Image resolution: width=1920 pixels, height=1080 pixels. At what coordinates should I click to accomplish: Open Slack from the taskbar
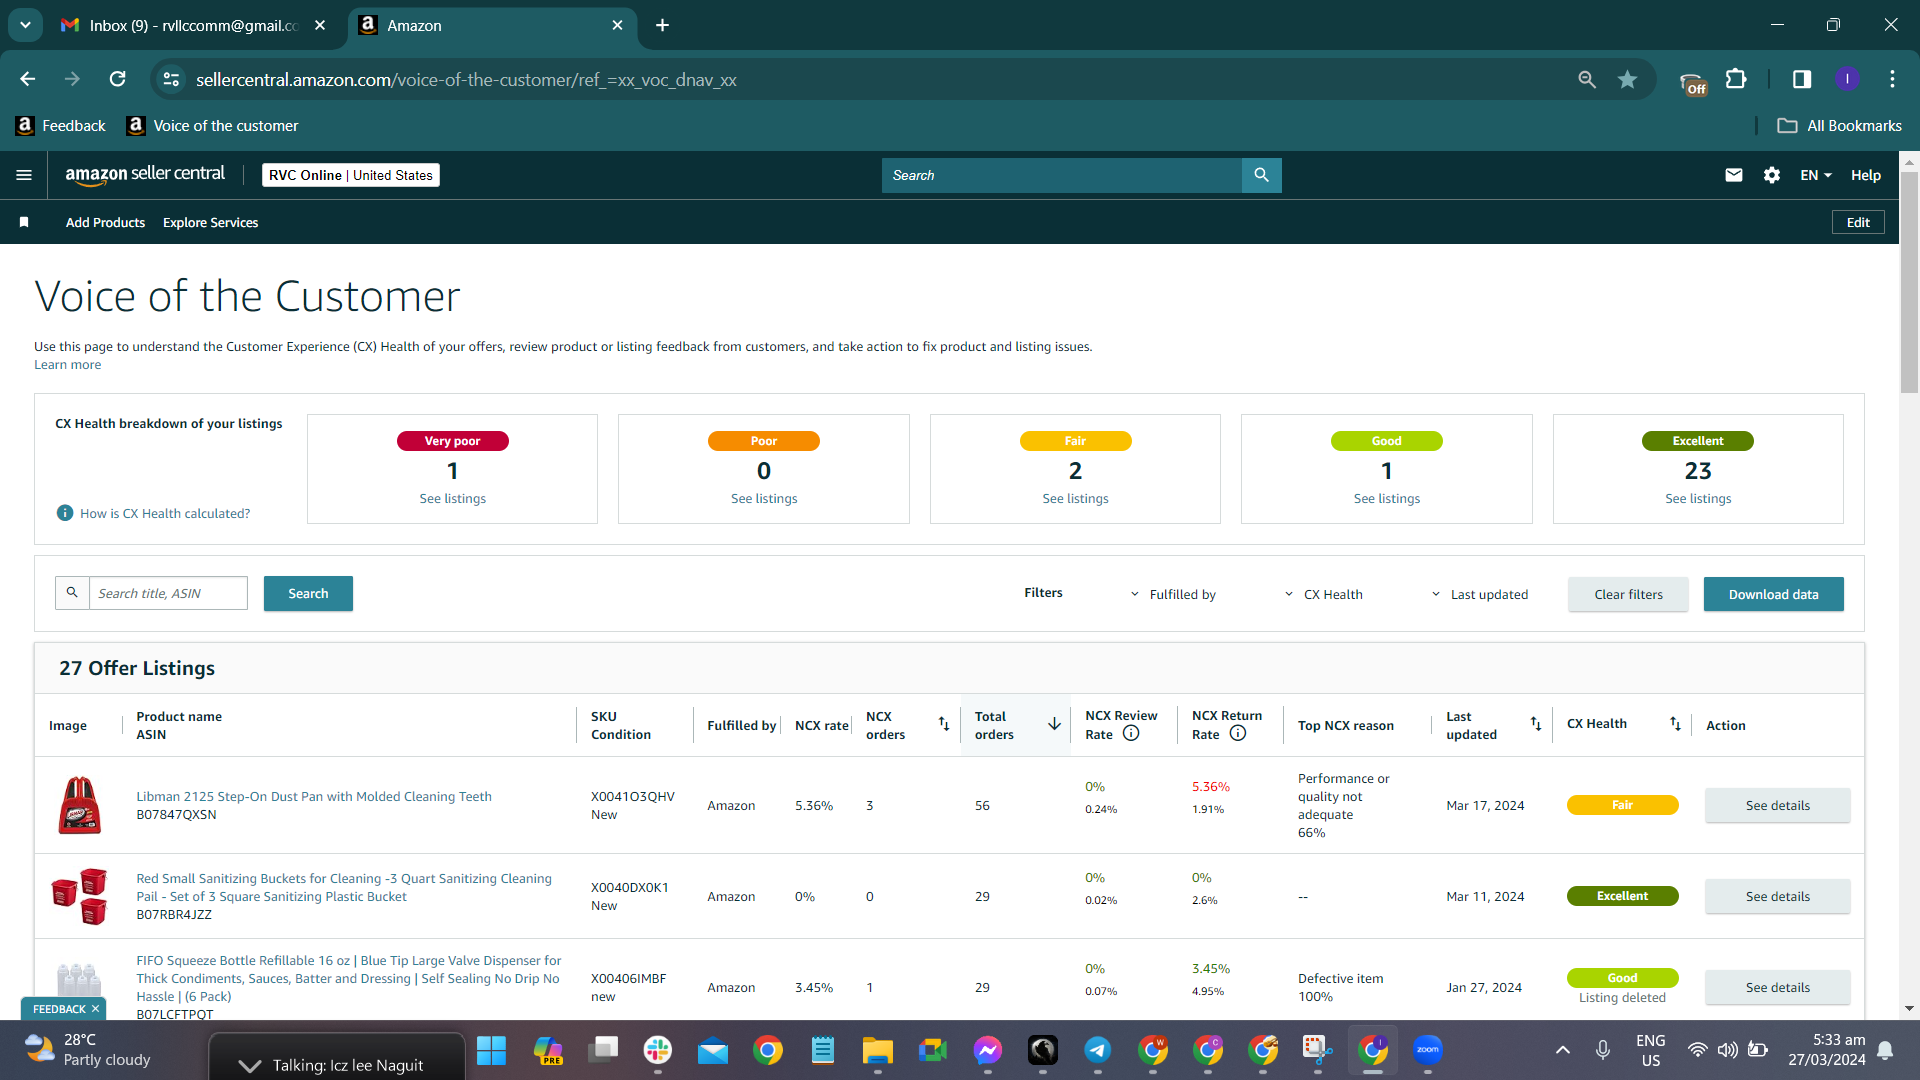[658, 1049]
